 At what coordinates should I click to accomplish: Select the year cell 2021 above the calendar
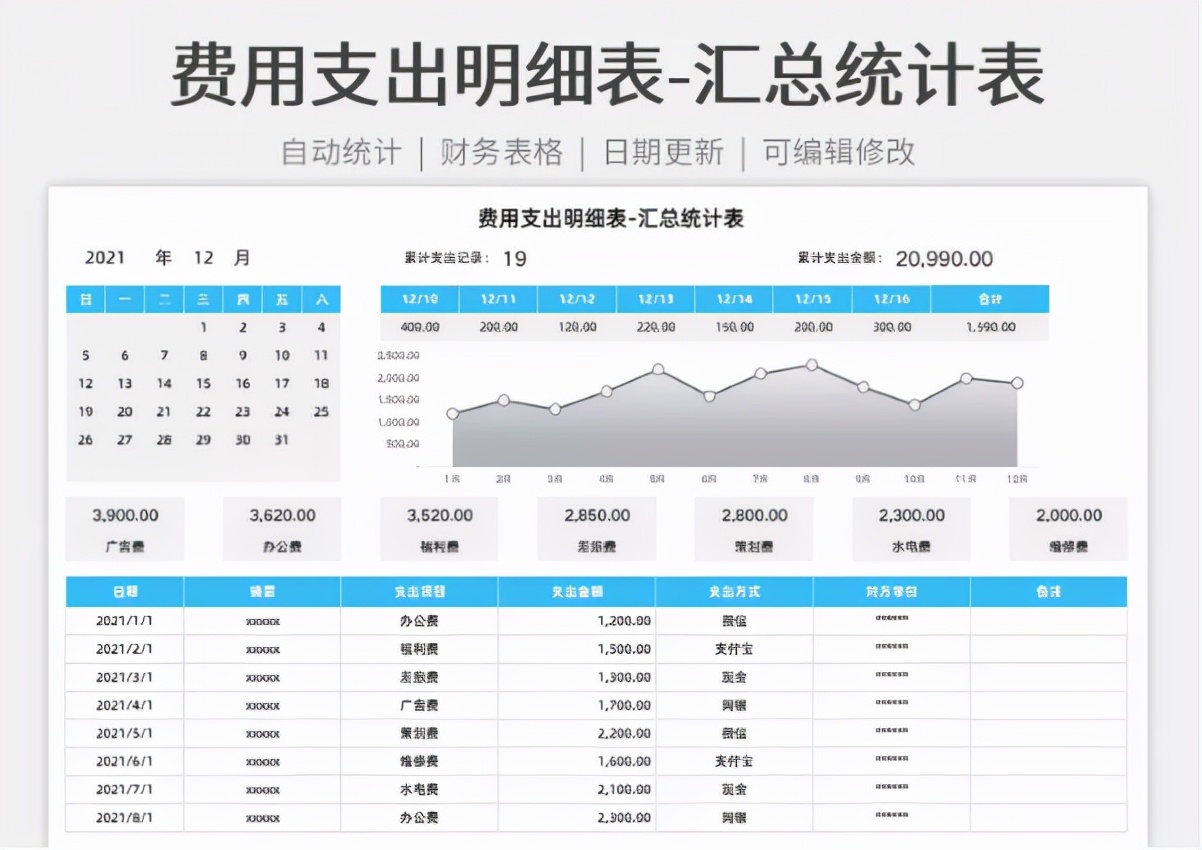click(x=105, y=258)
